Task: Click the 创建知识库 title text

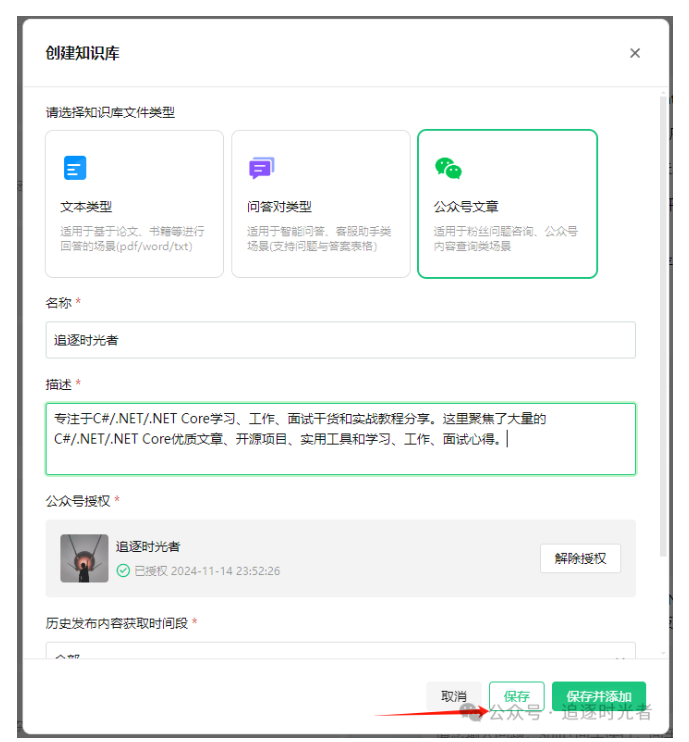Action: pyautogui.click(x=82, y=53)
